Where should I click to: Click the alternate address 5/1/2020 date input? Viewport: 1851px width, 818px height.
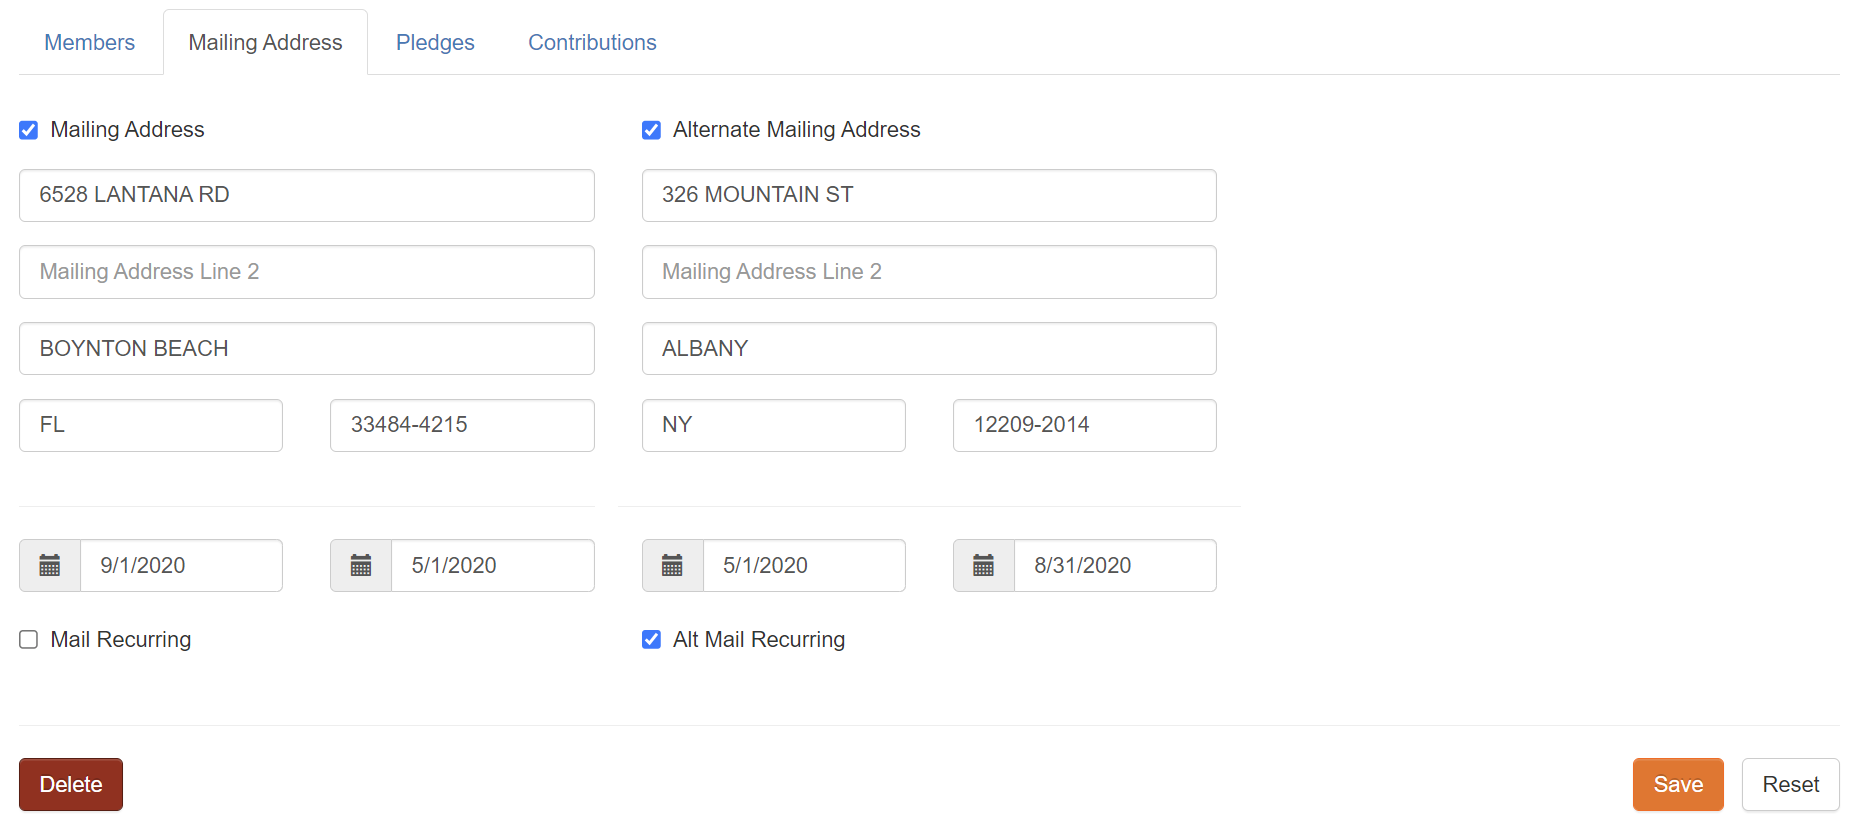pyautogui.click(x=804, y=565)
